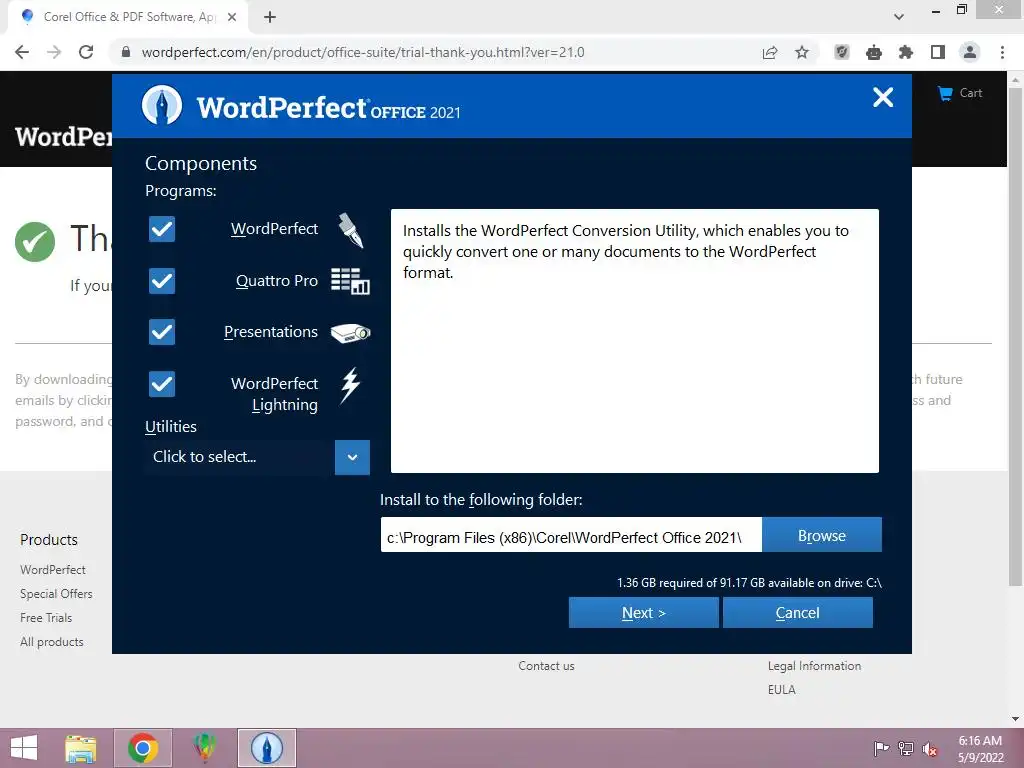Open the Chrome three-dot menu
Image resolution: width=1024 pixels, height=768 pixels.
1002,52
